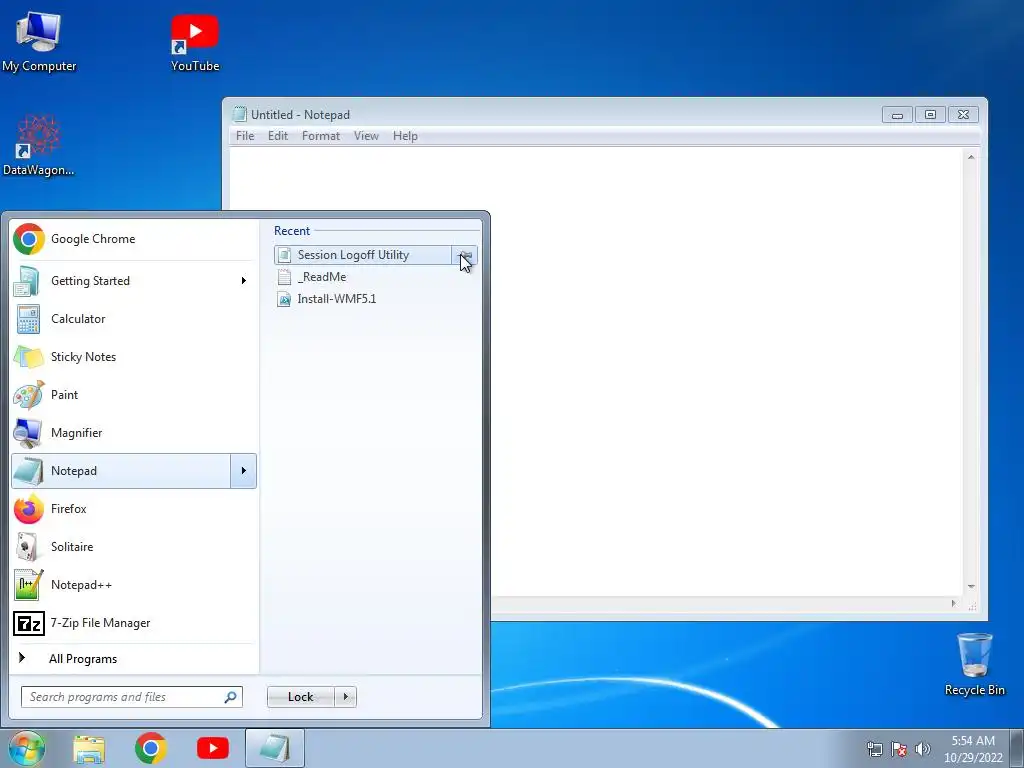Open File Explorer from the taskbar

89,748
